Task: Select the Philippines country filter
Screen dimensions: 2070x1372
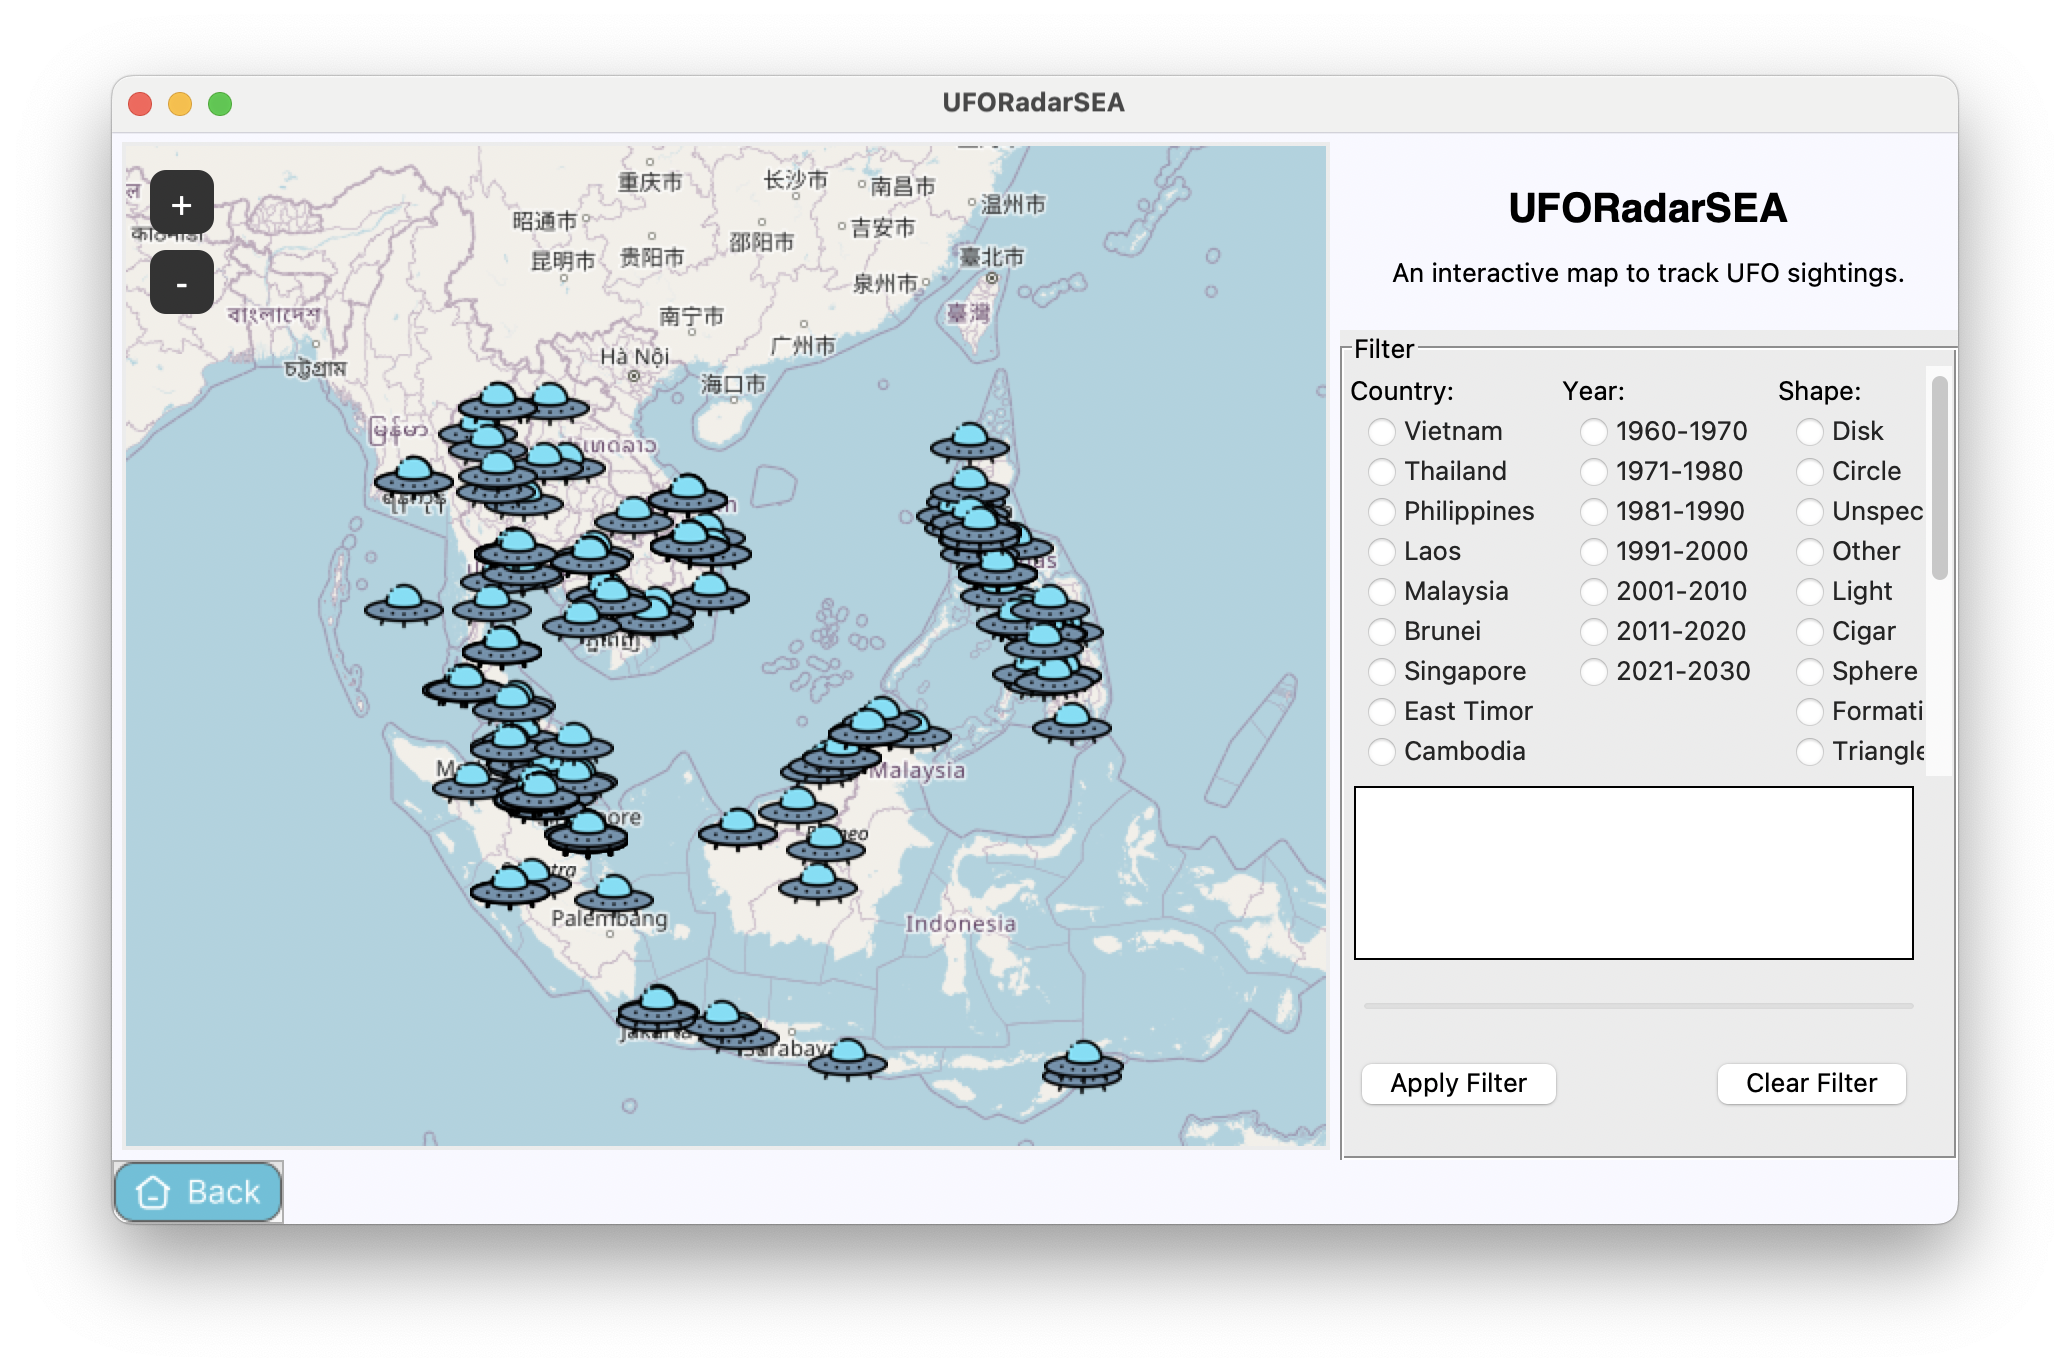Action: (x=1382, y=511)
